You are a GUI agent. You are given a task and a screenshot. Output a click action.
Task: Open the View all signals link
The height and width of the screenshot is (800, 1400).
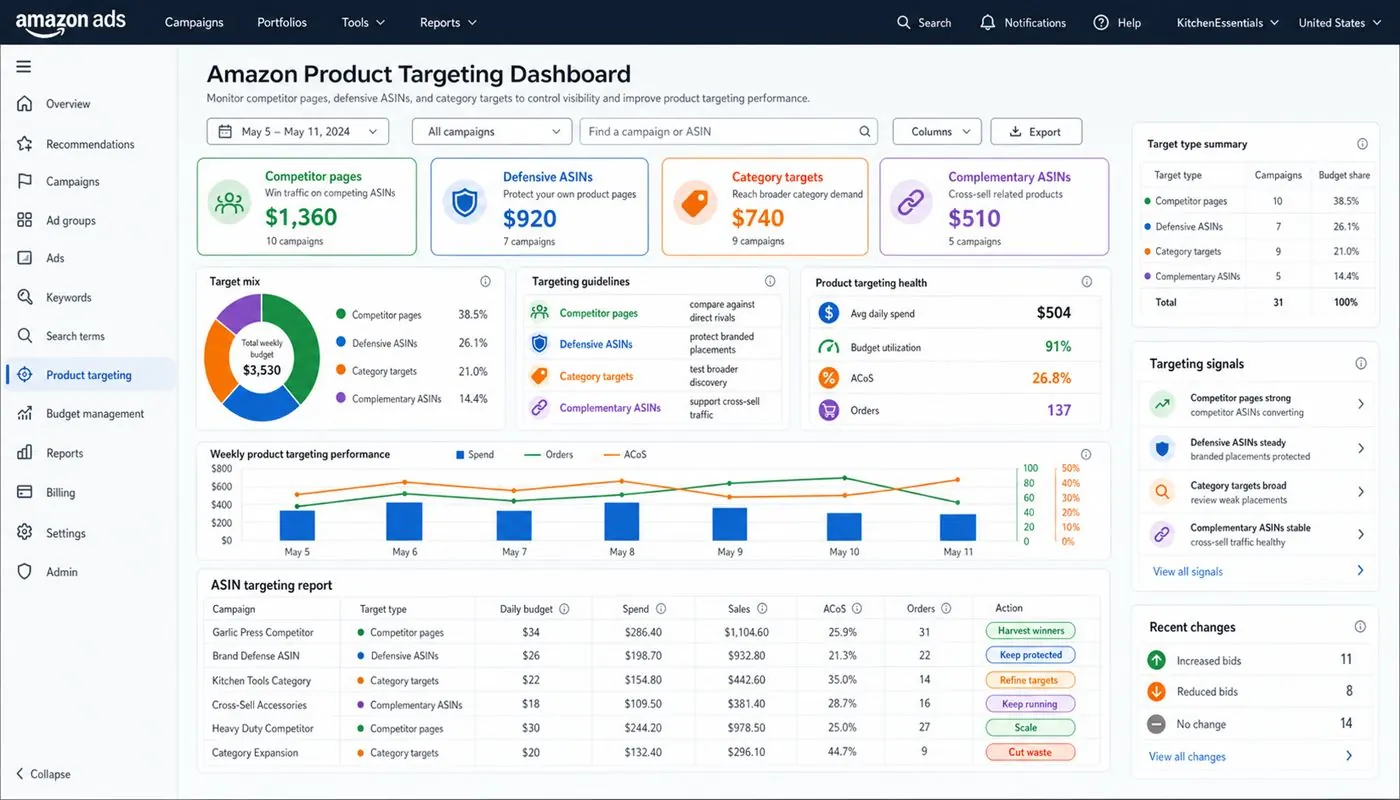tap(1187, 571)
